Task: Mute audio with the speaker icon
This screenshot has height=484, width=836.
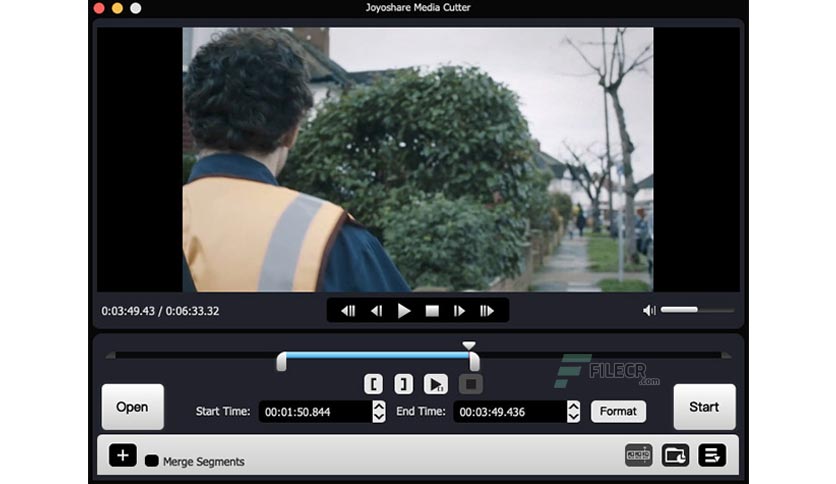Action: point(649,310)
